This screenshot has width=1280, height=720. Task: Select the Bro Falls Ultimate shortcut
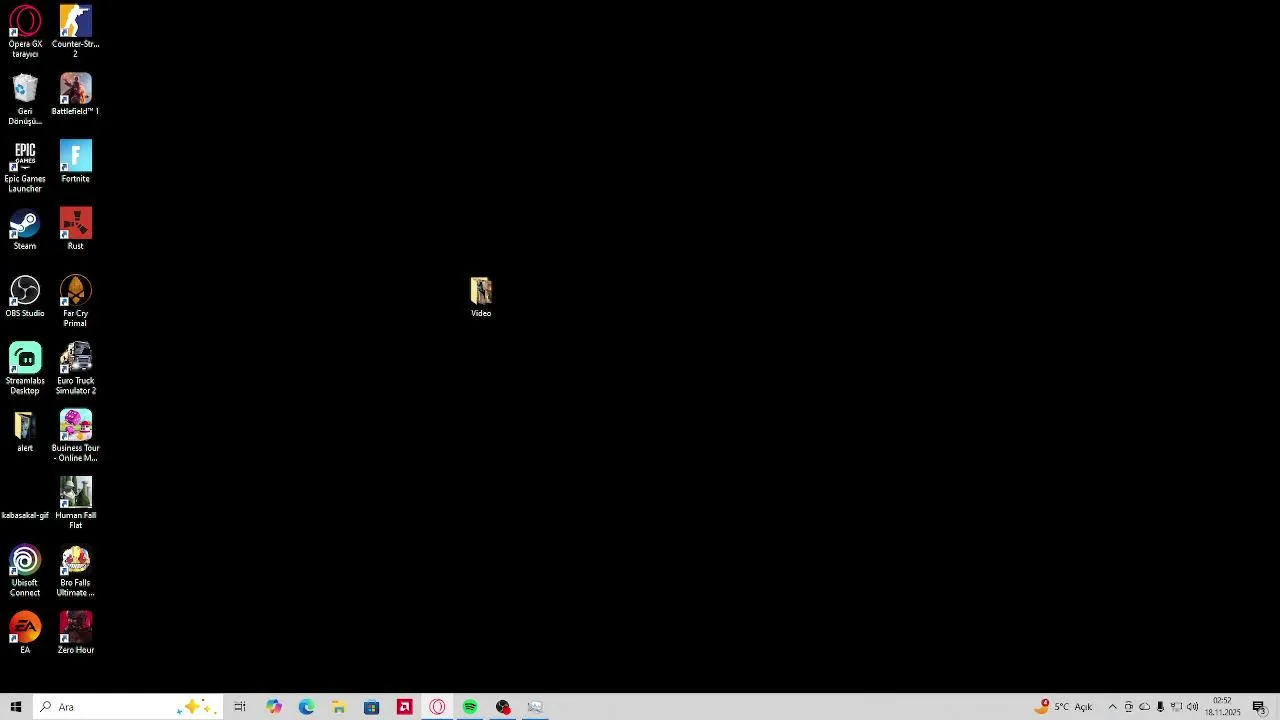point(75,571)
